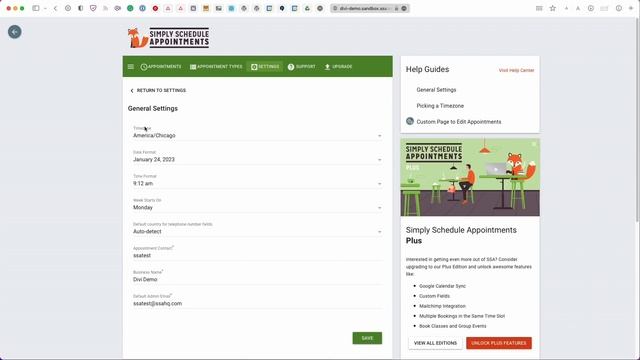Screen dimensions: 640x360
Task: Click View All Editions button
Action: pyautogui.click(x=435, y=343)
